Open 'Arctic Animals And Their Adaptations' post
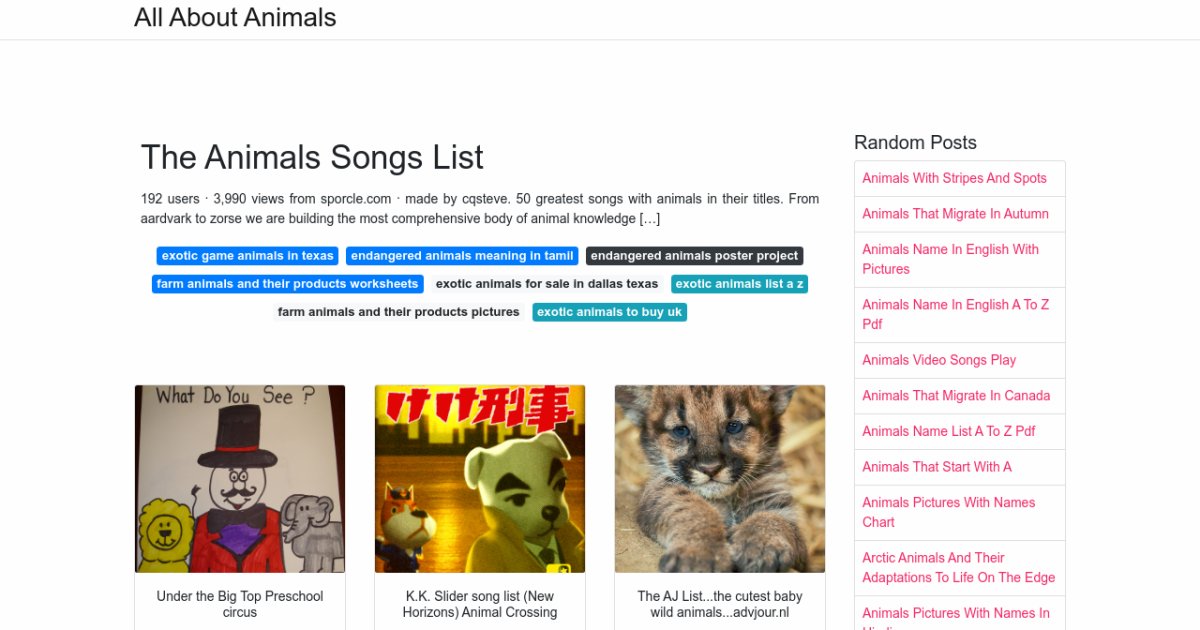The width and height of the screenshot is (1200, 630). tap(958, 567)
